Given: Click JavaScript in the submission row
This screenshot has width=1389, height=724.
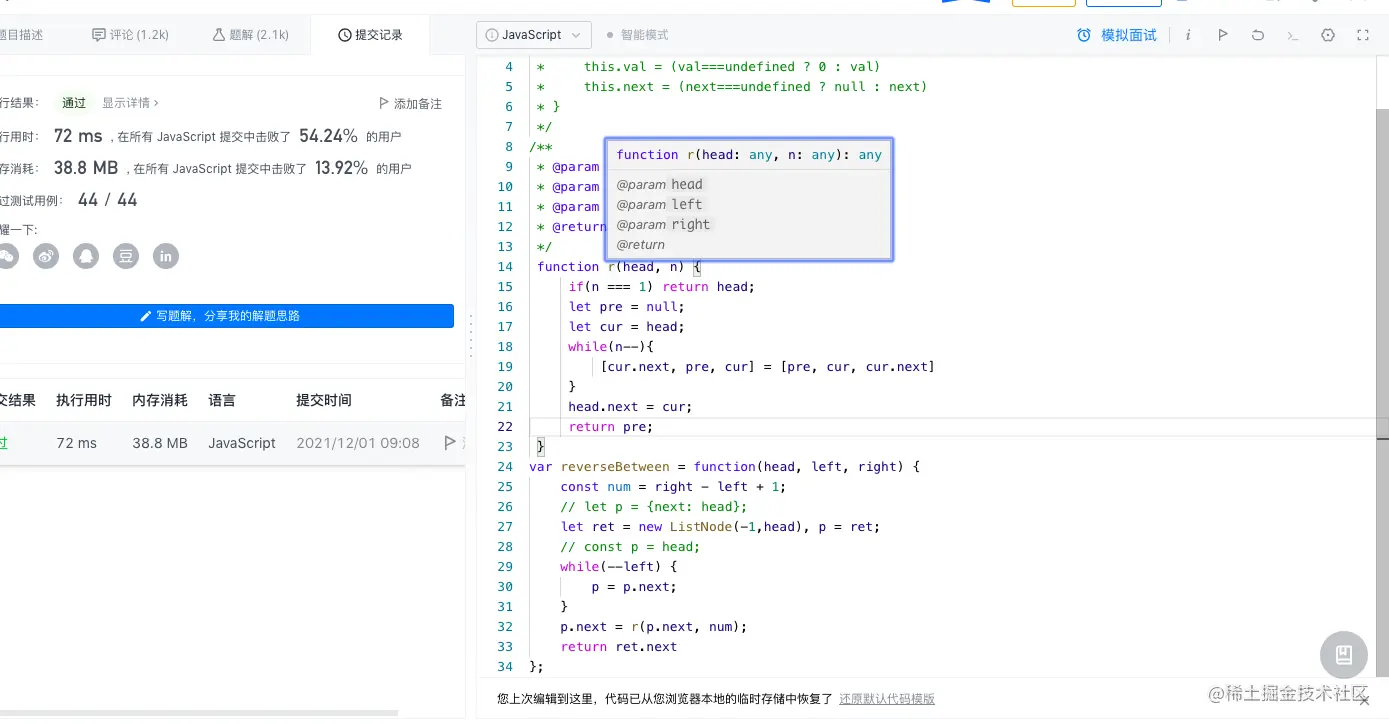Looking at the screenshot, I should point(242,443).
